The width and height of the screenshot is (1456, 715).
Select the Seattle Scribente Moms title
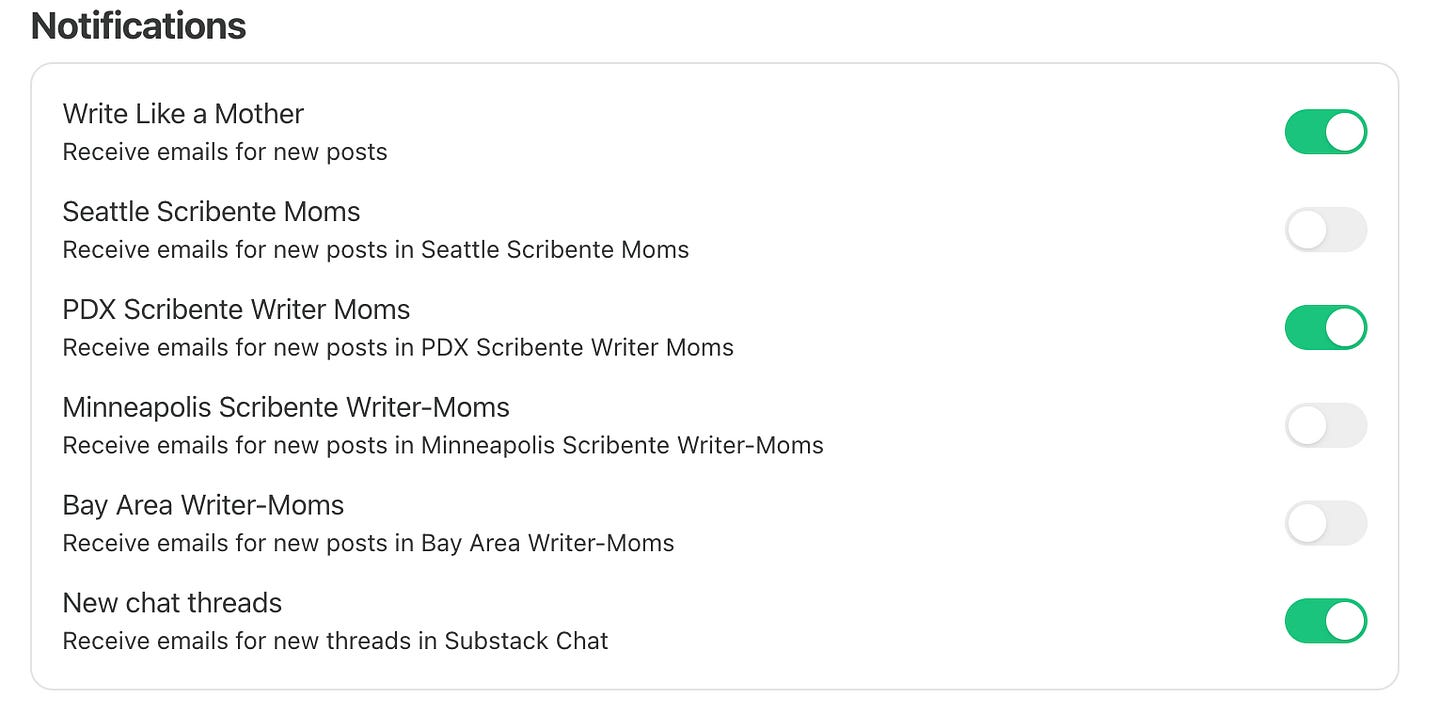coord(211,212)
